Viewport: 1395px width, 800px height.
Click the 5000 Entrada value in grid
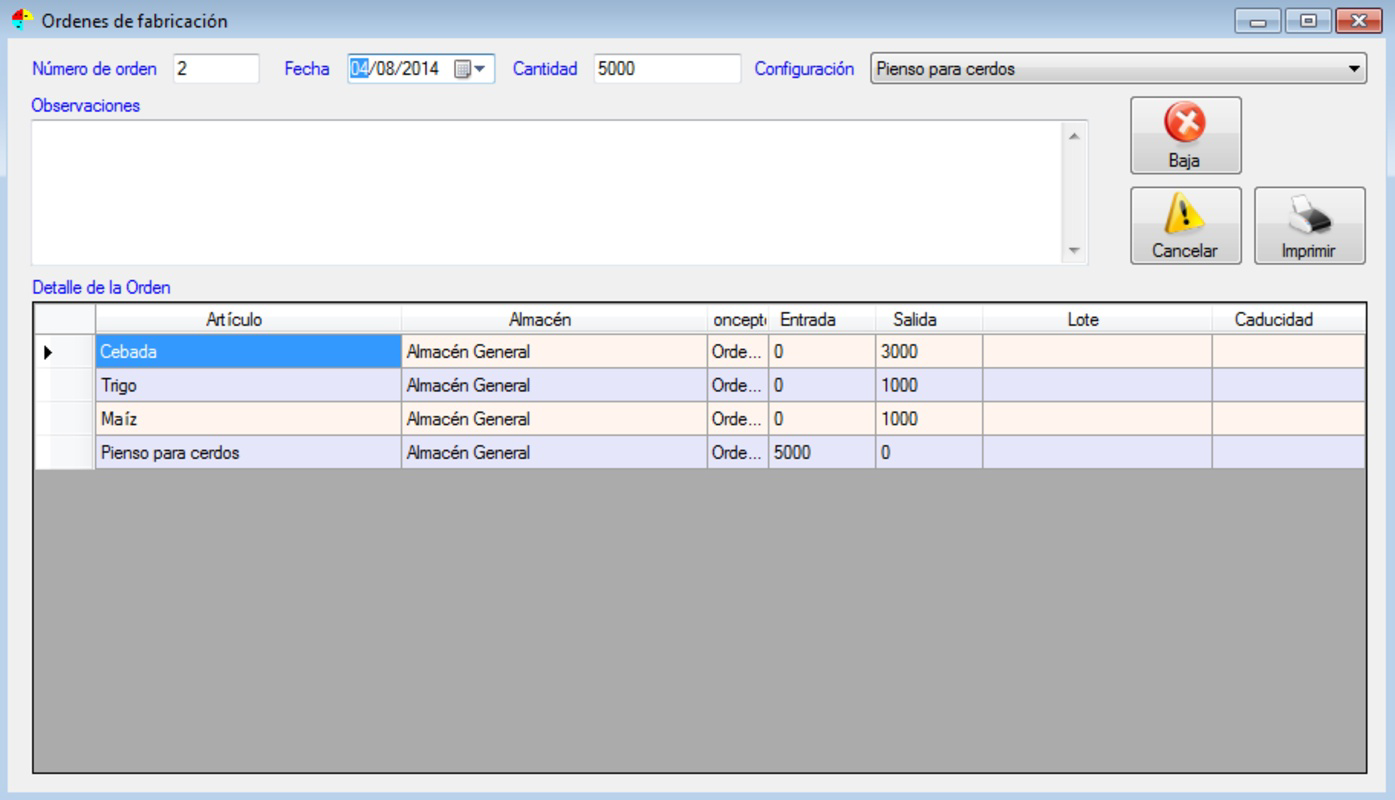click(x=821, y=453)
